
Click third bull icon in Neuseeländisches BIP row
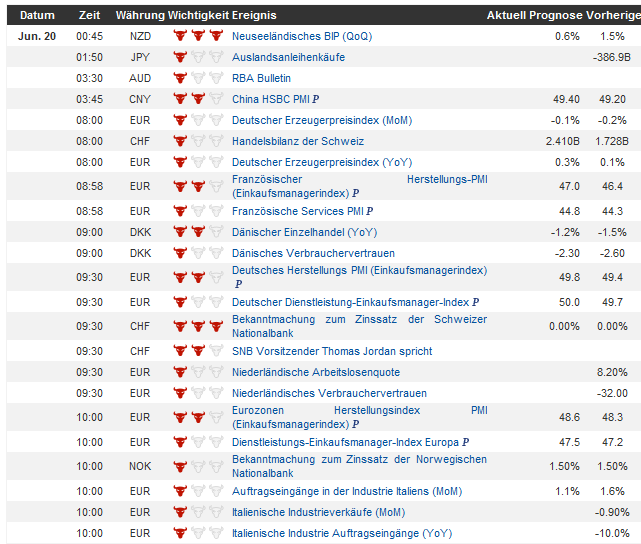point(216,36)
